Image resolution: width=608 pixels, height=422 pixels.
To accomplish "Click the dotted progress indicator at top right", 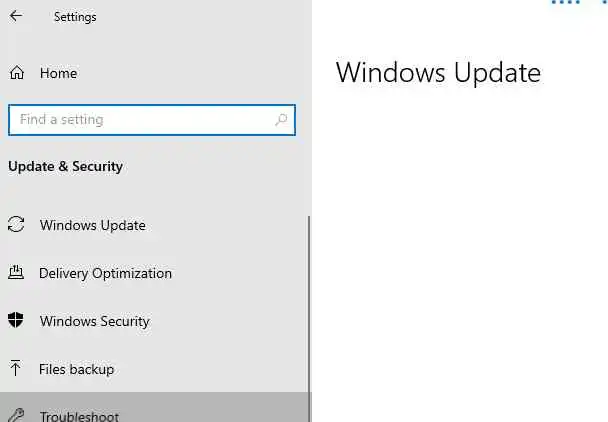I will [567, 3].
